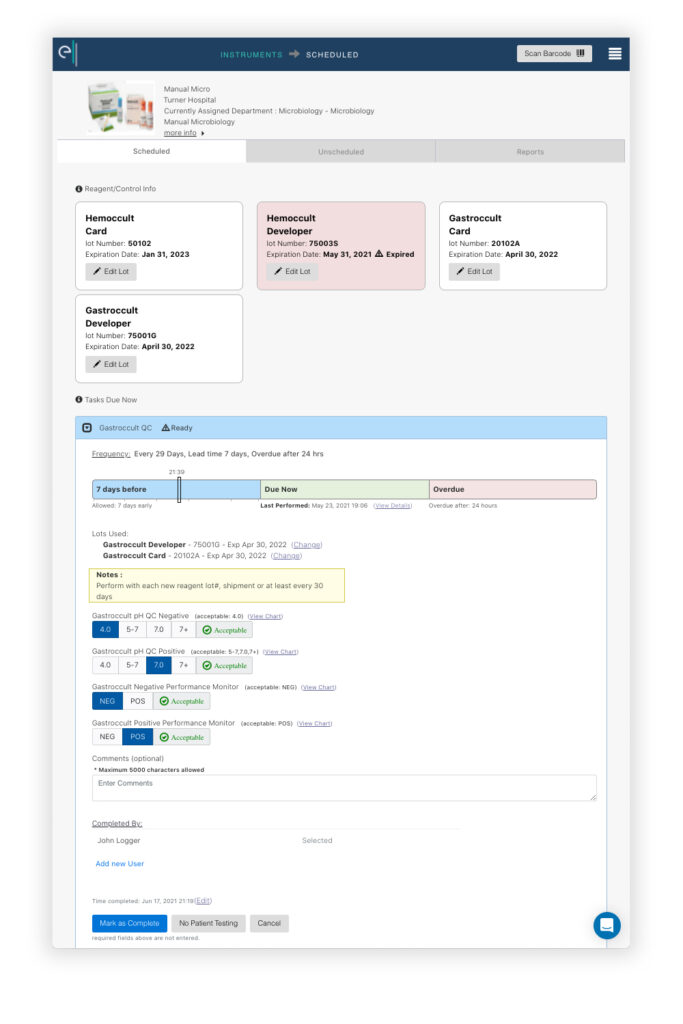
Task: Edit the time completed
Action: click(203, 901)
